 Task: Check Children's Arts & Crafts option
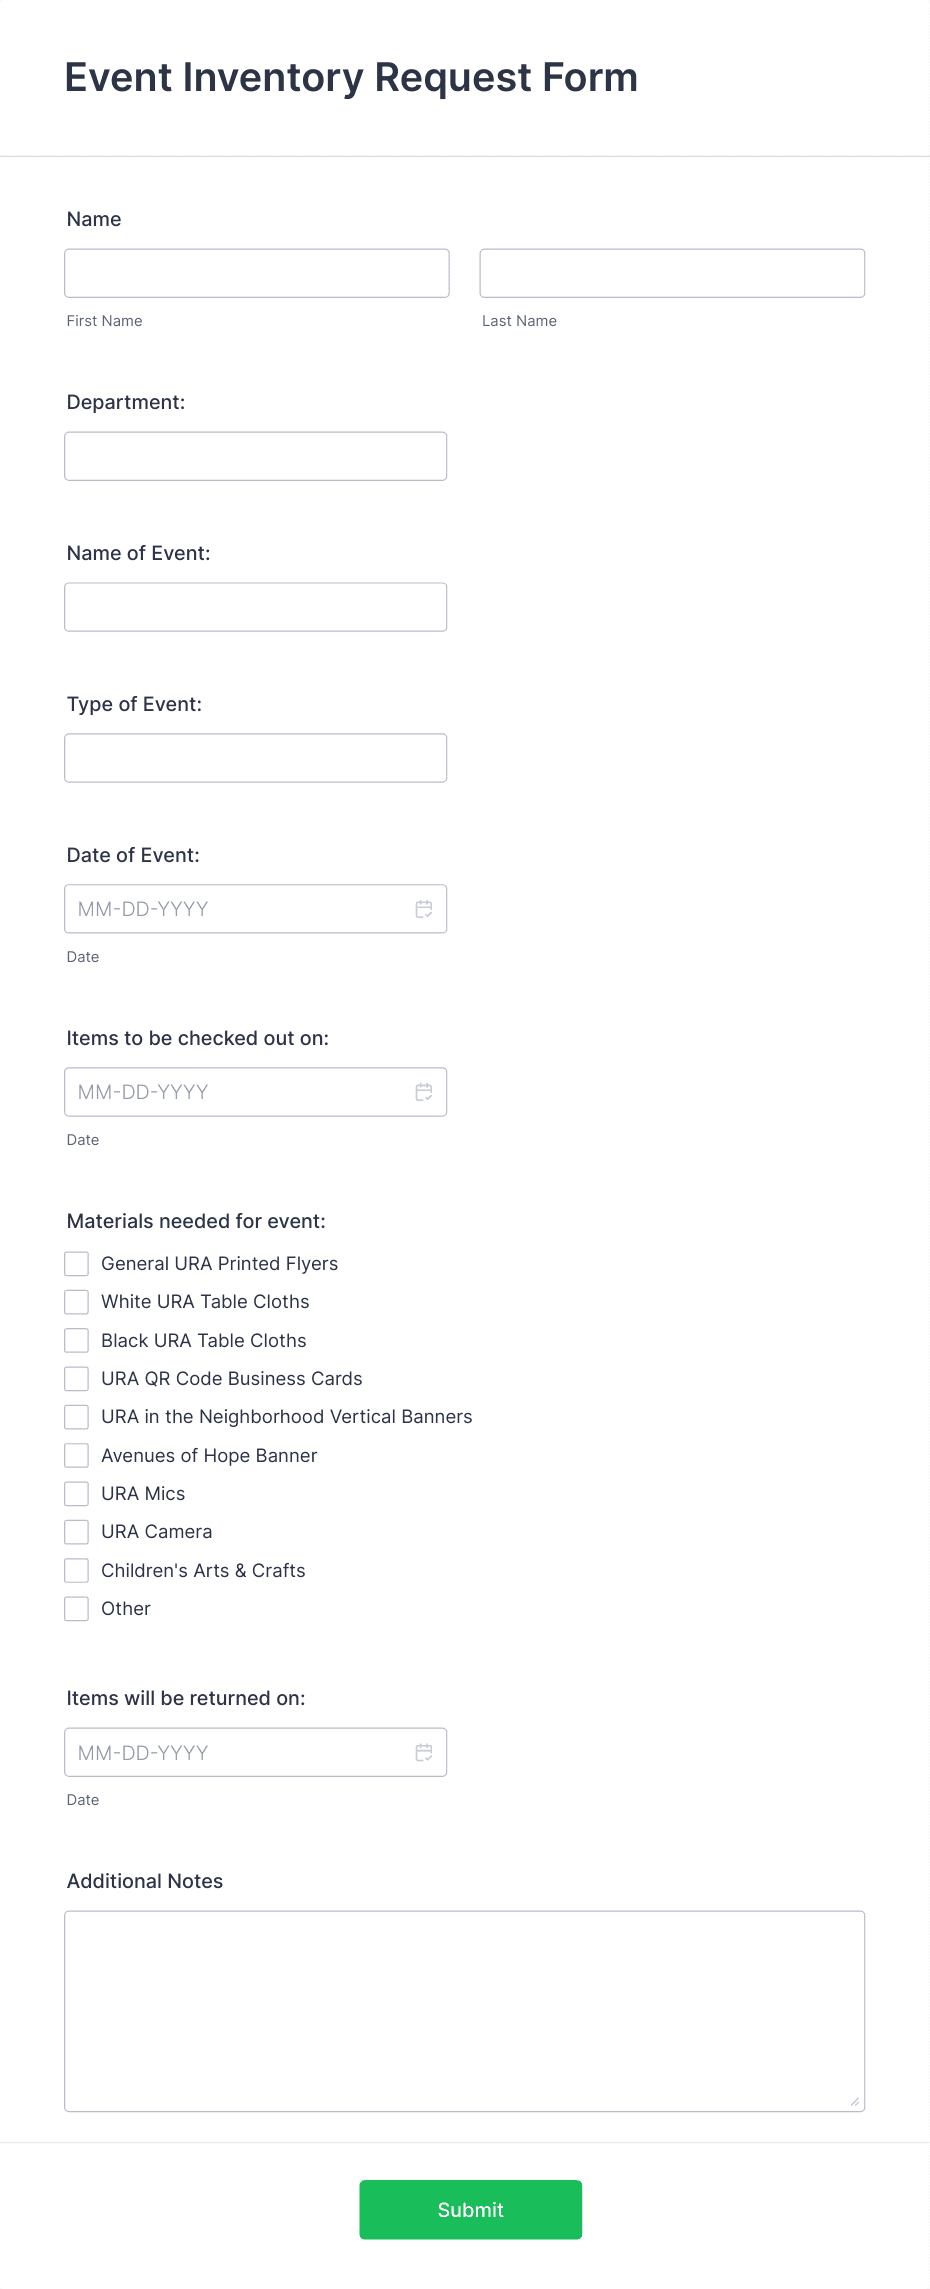76,1570
